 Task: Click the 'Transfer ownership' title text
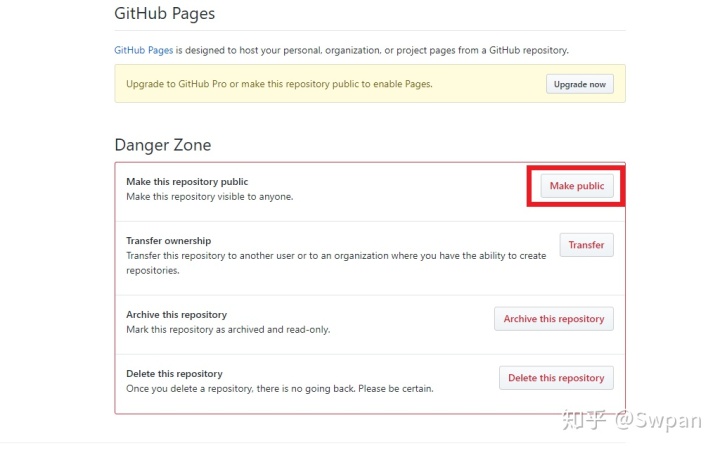(169, 241)
